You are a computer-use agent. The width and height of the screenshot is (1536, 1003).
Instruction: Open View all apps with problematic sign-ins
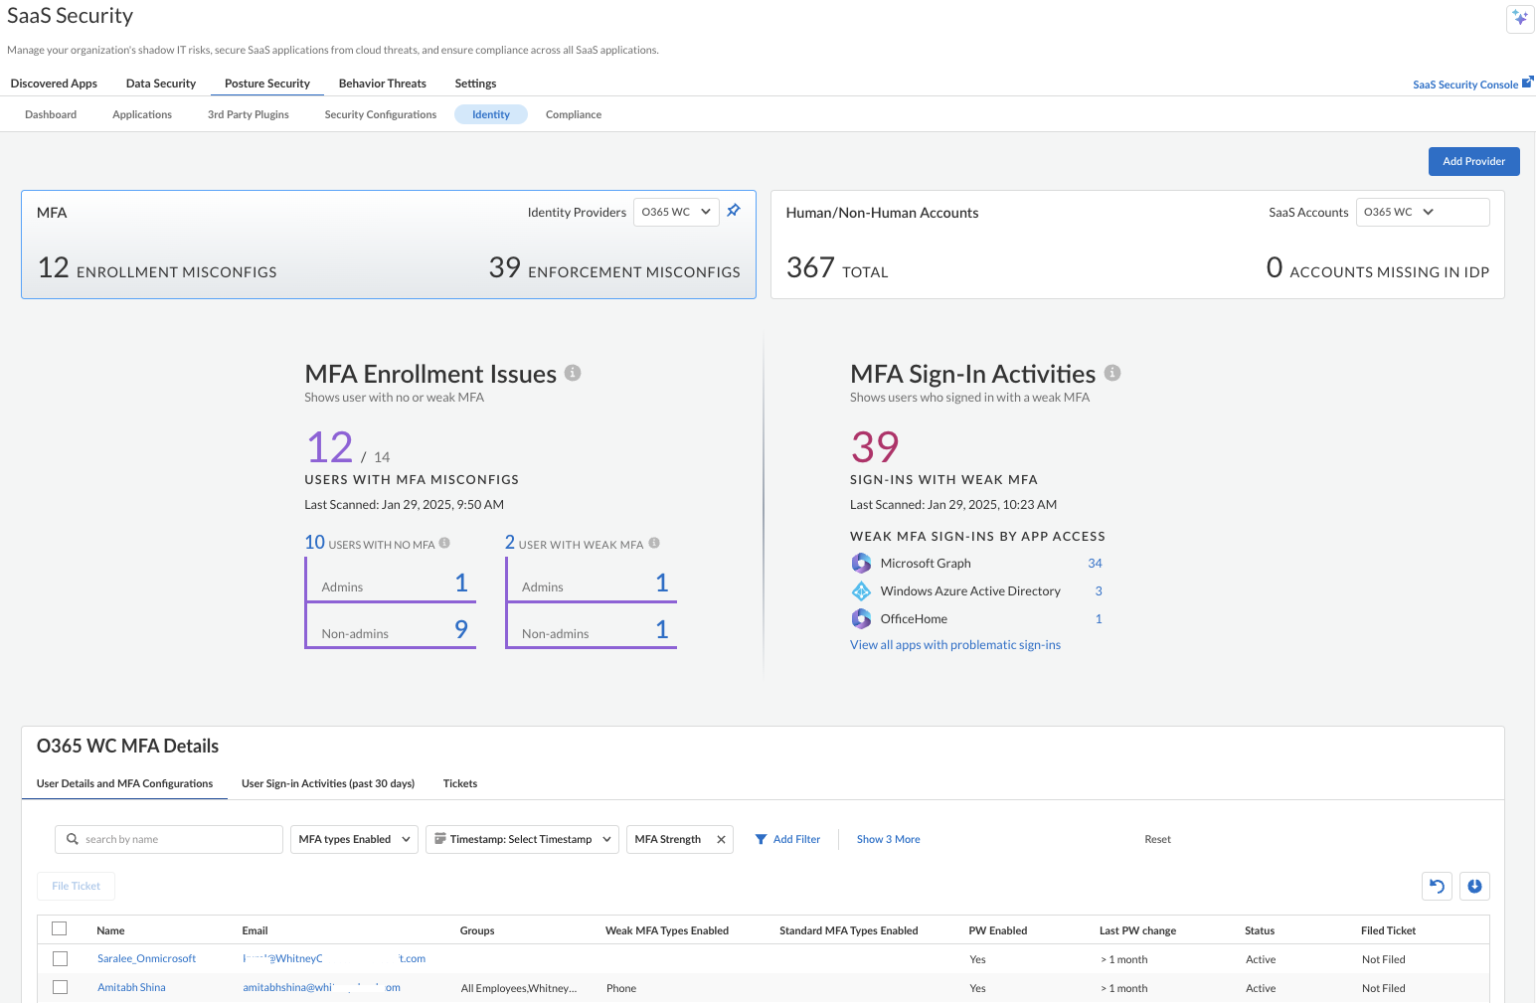pyautogui.click(x=955, y=644)
